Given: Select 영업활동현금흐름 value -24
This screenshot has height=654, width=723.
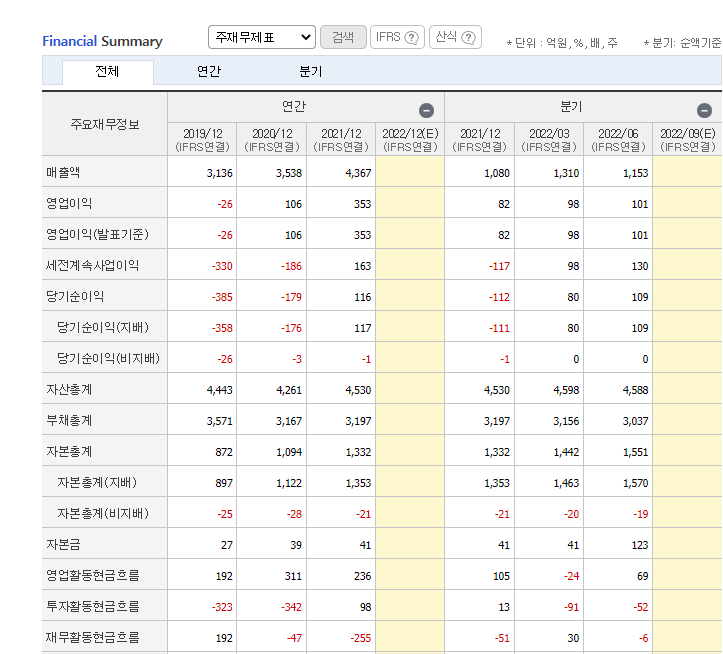Looking at the screenshot, I should pos(571,576).
